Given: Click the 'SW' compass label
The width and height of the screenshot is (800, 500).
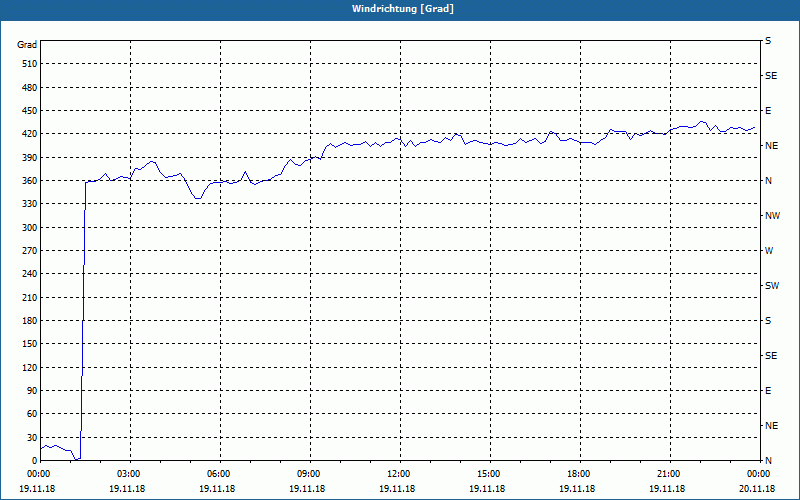Looking at the screenshot, I should 772,286.
